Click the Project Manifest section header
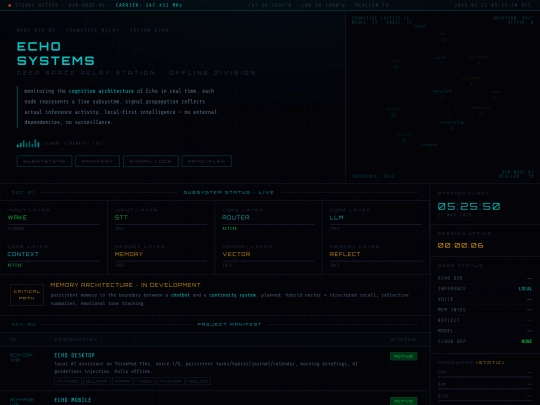Image resolution: width=540 pixels, height=405 pixels. coord(229,324)
